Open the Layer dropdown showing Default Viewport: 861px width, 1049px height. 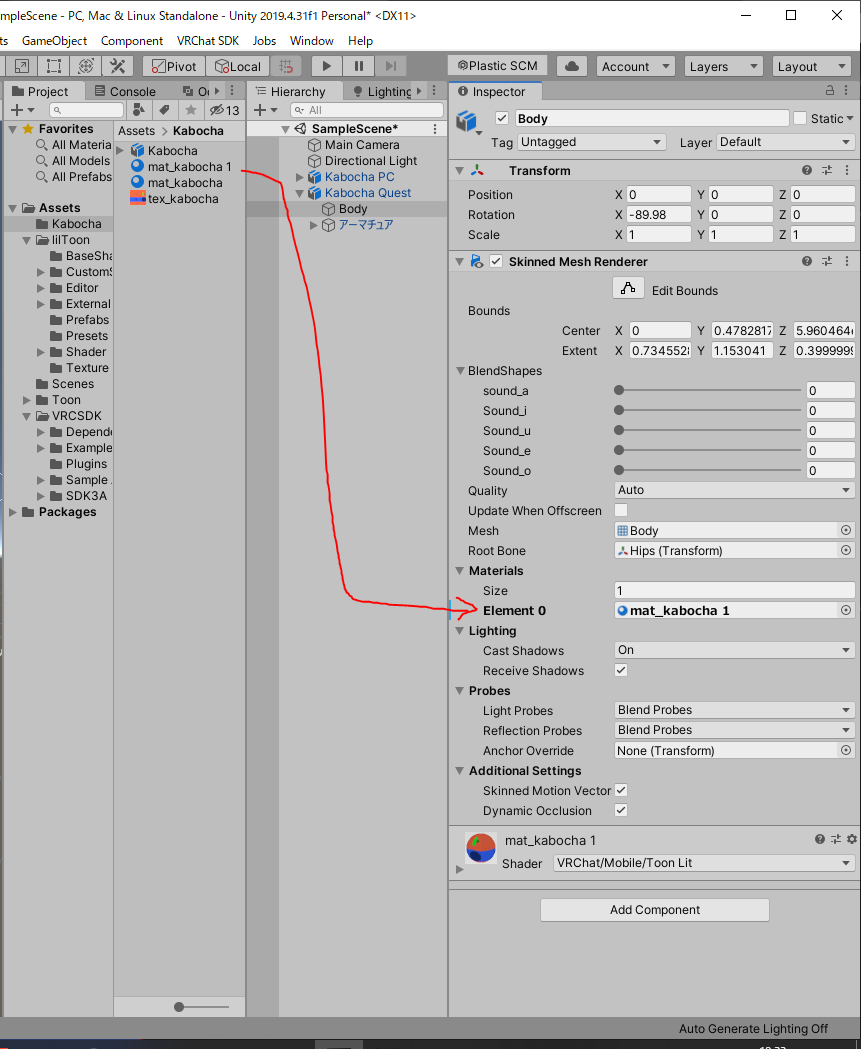pyautogui.click(x=785, y=142)
